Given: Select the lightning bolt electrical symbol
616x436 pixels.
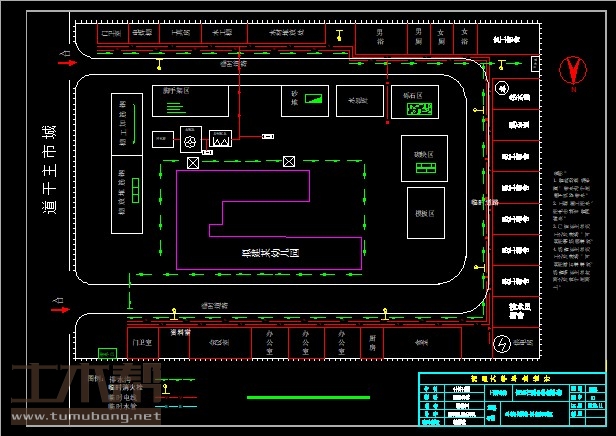Looking at the screenshot, I should pos(504,344).
